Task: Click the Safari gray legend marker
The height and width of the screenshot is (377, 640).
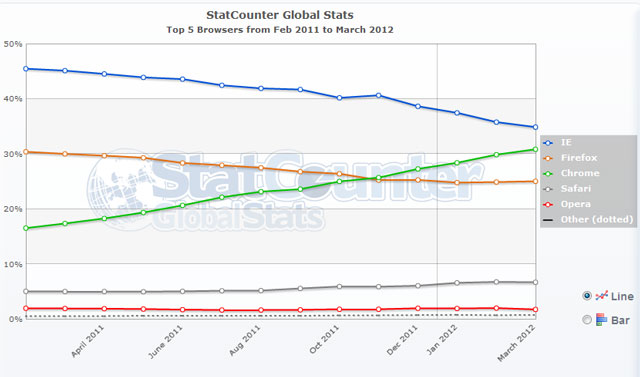Action: pos(548,189)
